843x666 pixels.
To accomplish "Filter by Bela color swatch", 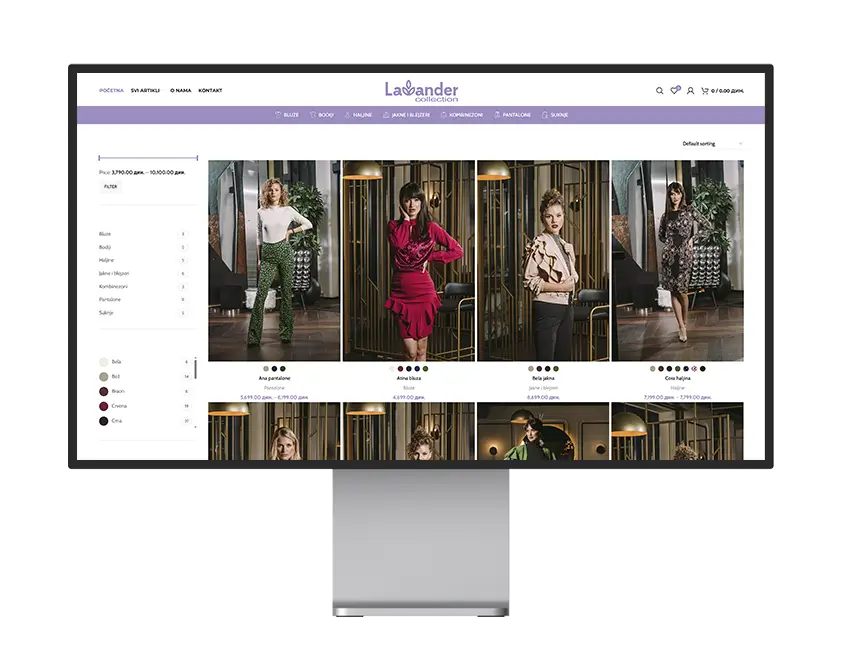I will [104, 362].
